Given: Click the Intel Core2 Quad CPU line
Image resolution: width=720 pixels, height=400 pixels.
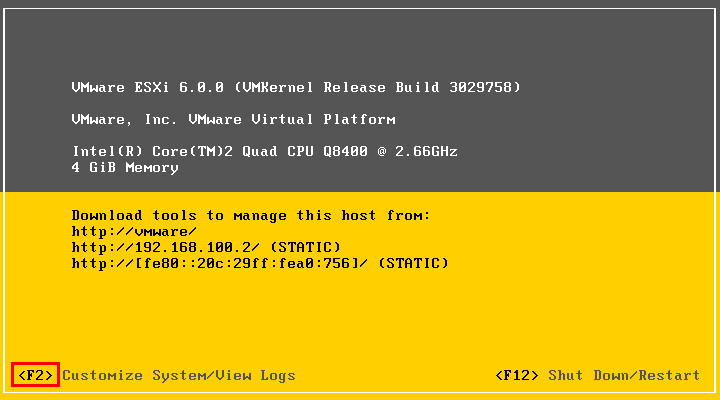Looking at the screenshot, I should tap(264, 152).
